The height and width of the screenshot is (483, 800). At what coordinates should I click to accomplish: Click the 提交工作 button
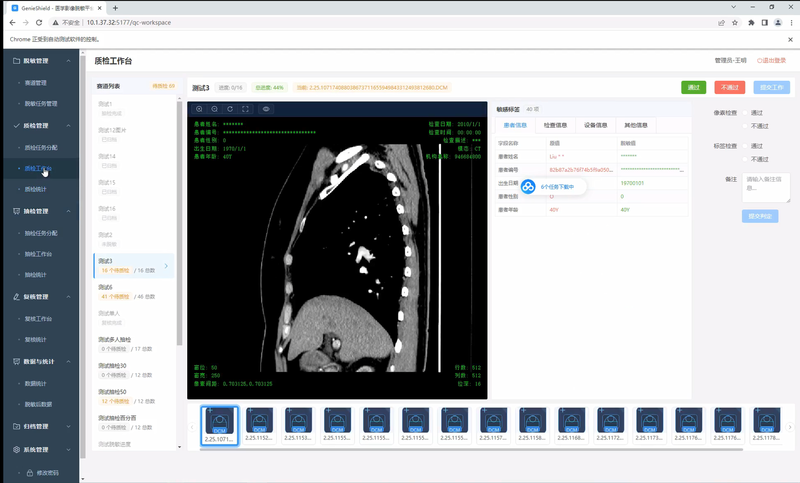(x=771, y=87)
